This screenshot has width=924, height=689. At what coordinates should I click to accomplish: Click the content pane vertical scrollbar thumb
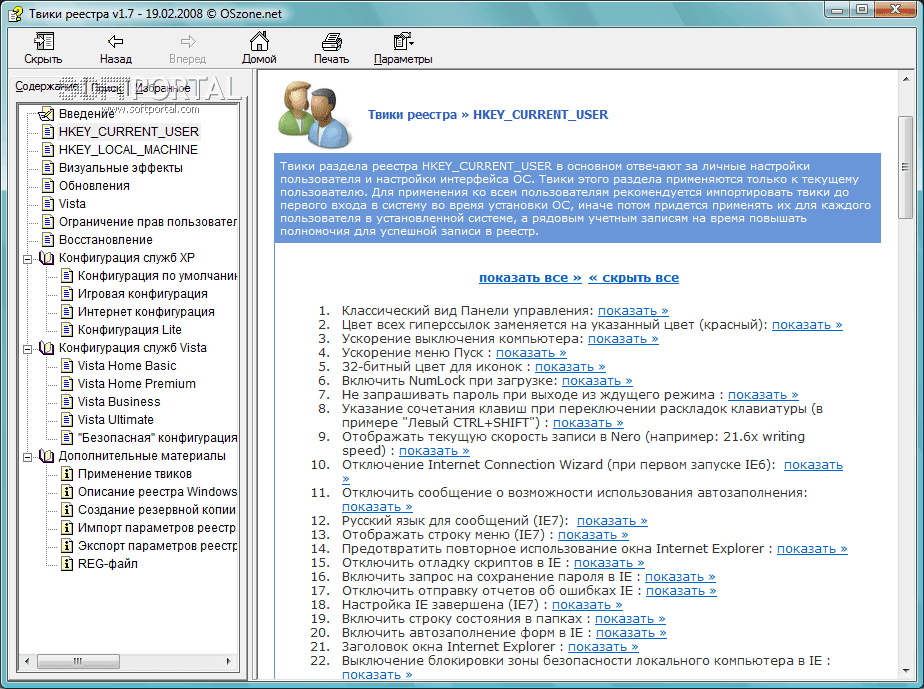point(905,167)
